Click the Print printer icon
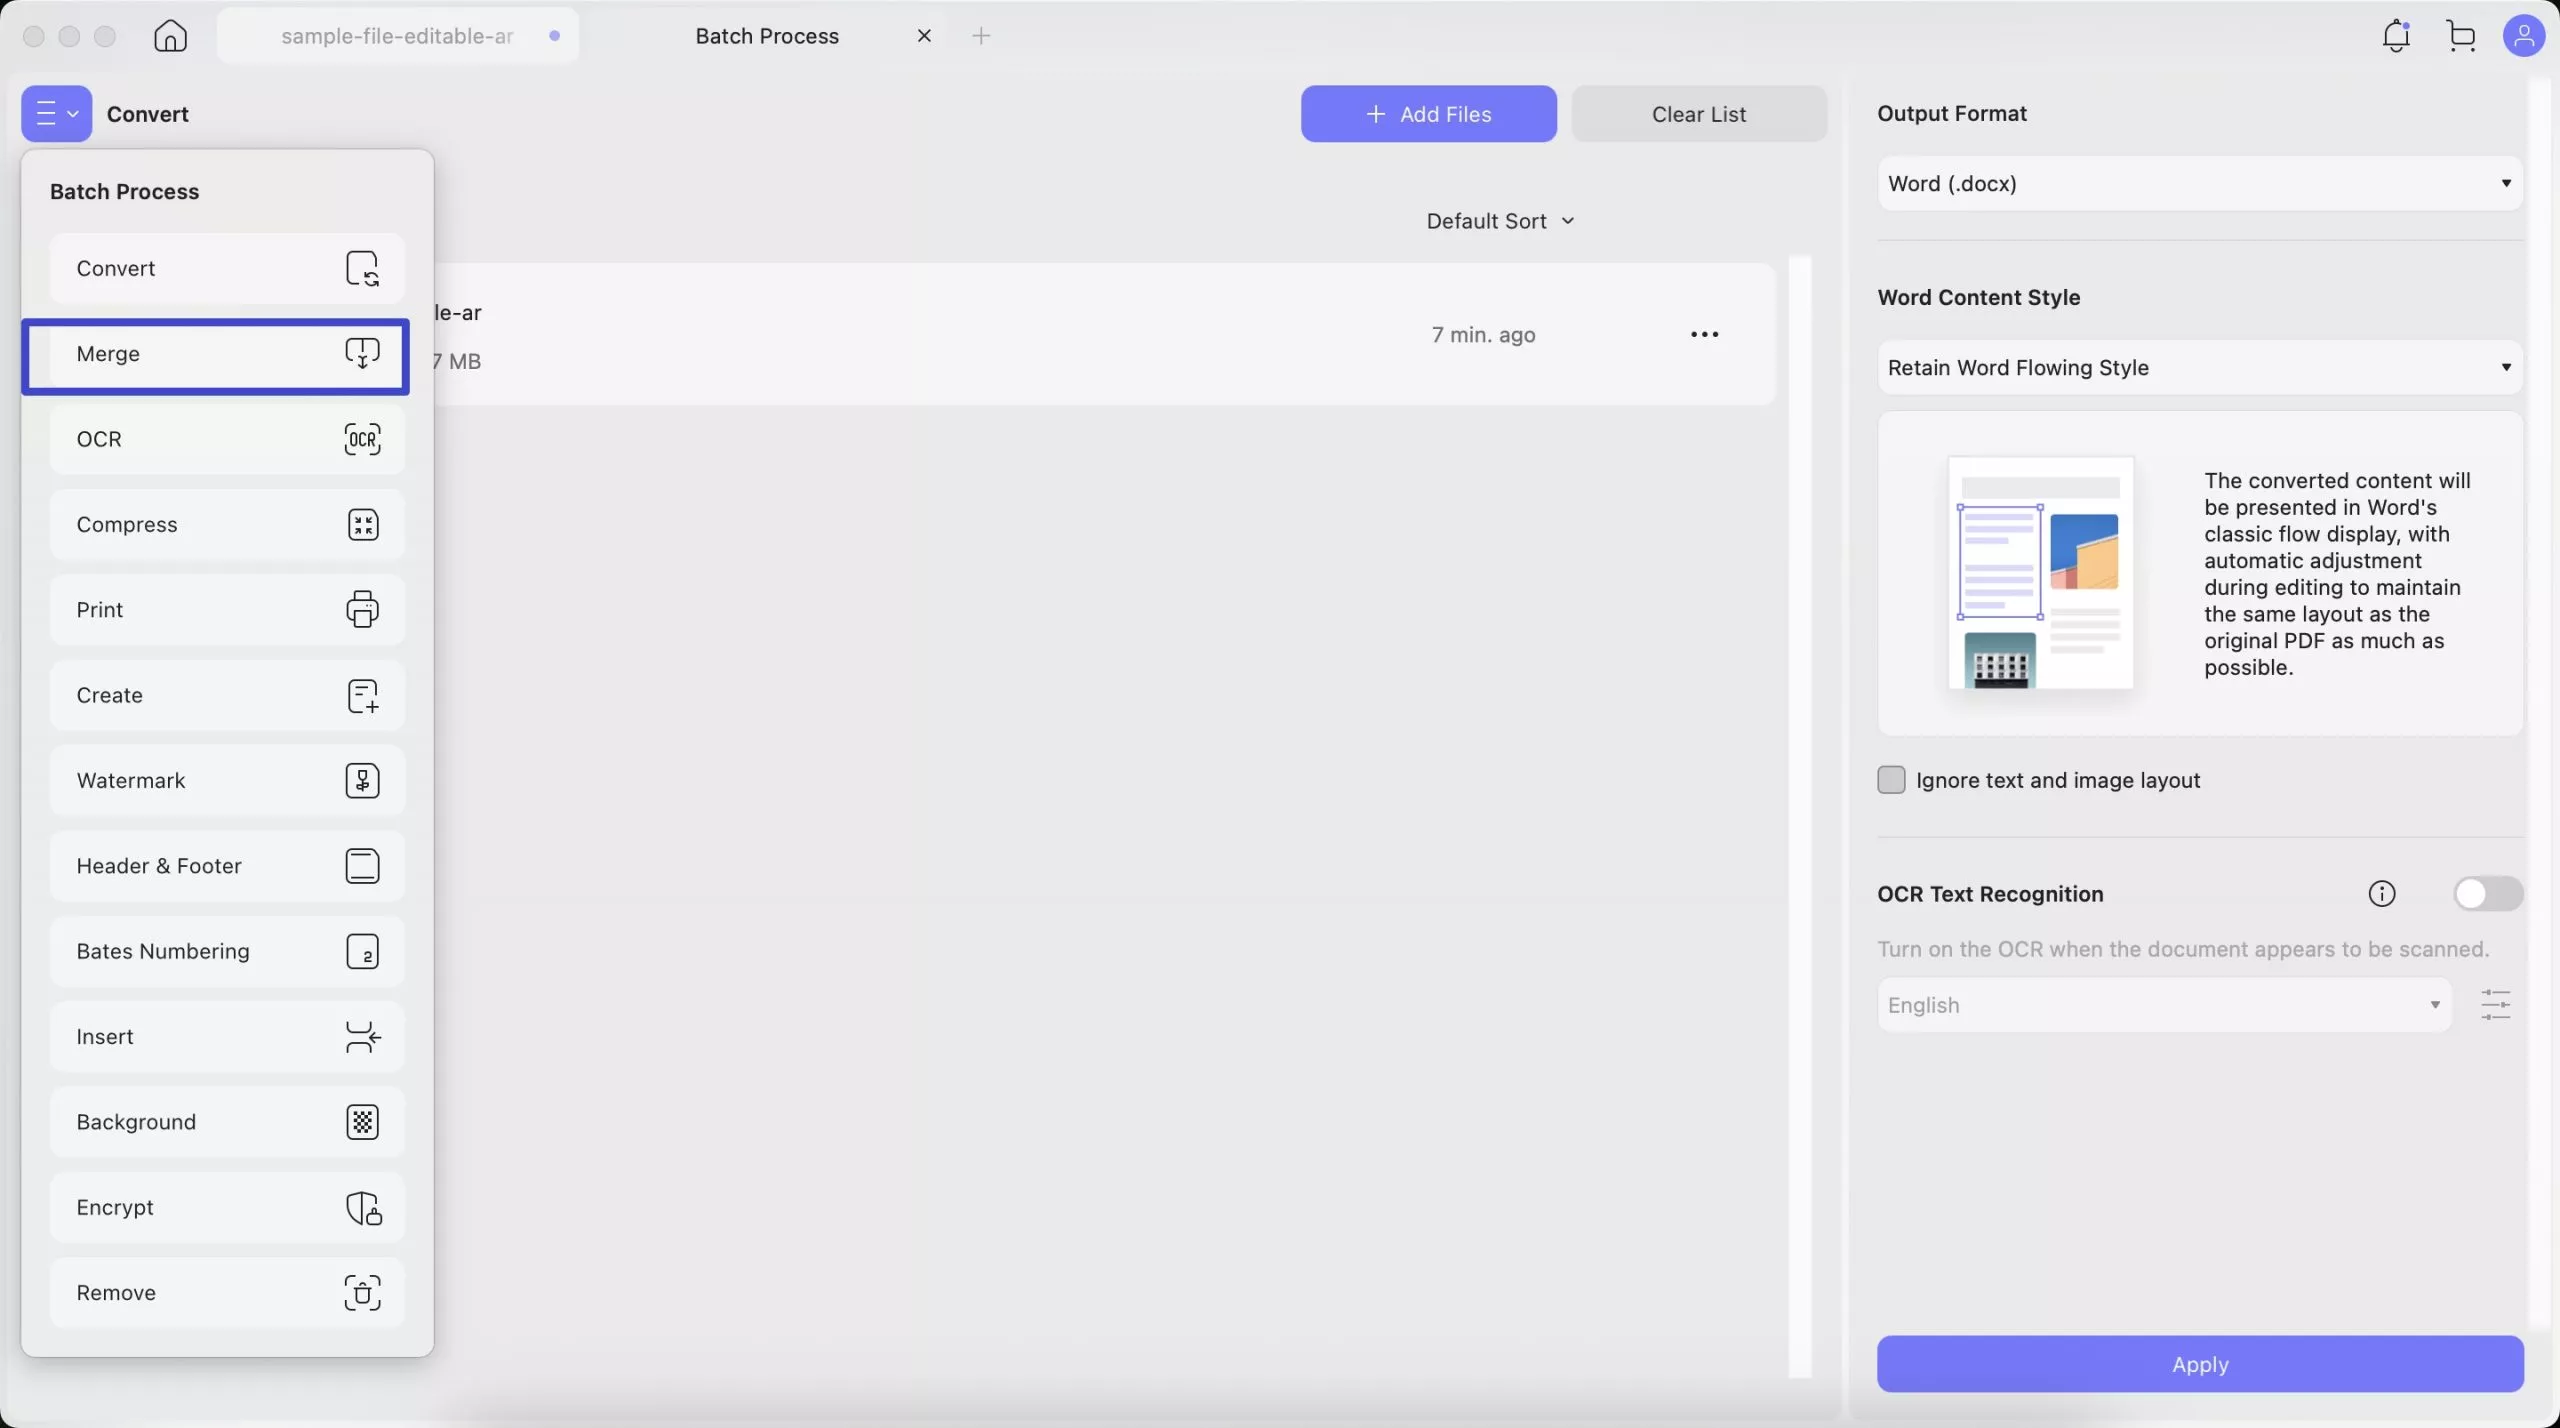The image size is (2560, 1428). (x=362, y=609)
